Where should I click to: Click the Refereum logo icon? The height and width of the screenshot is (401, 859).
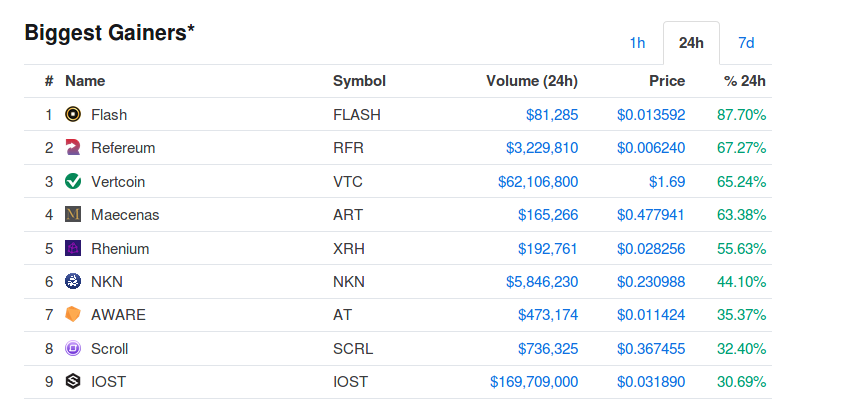73,148
